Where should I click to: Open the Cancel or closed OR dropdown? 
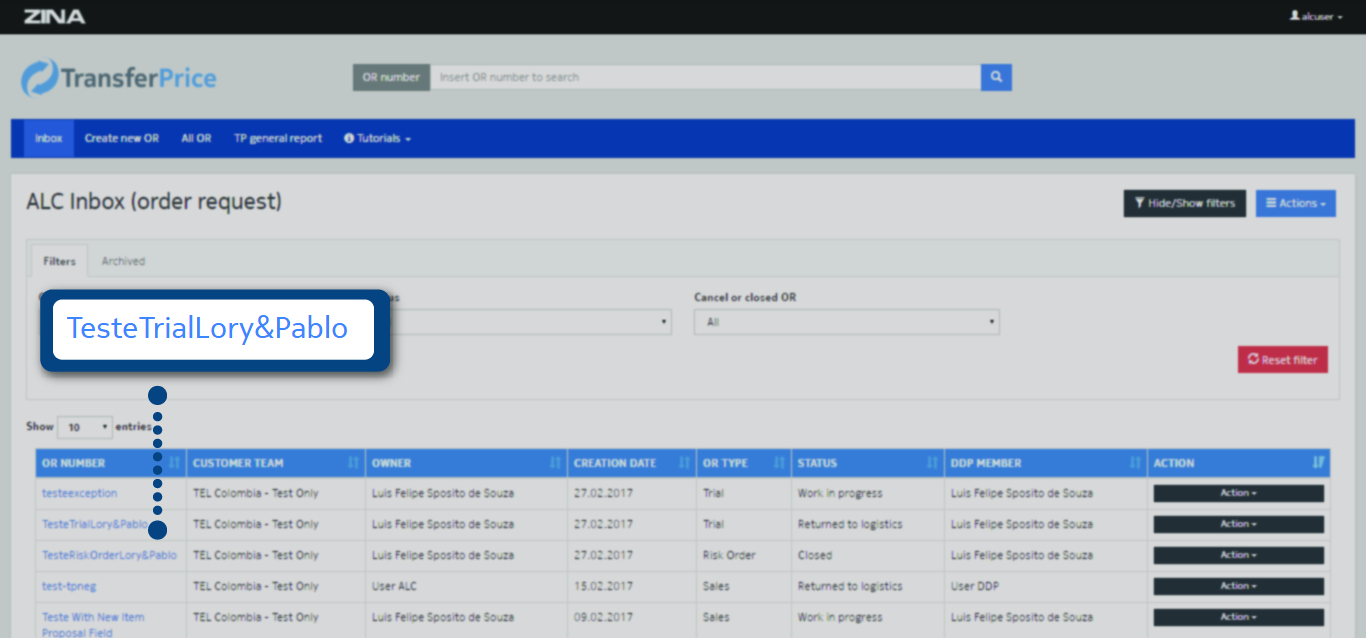[x=846, y=322]
